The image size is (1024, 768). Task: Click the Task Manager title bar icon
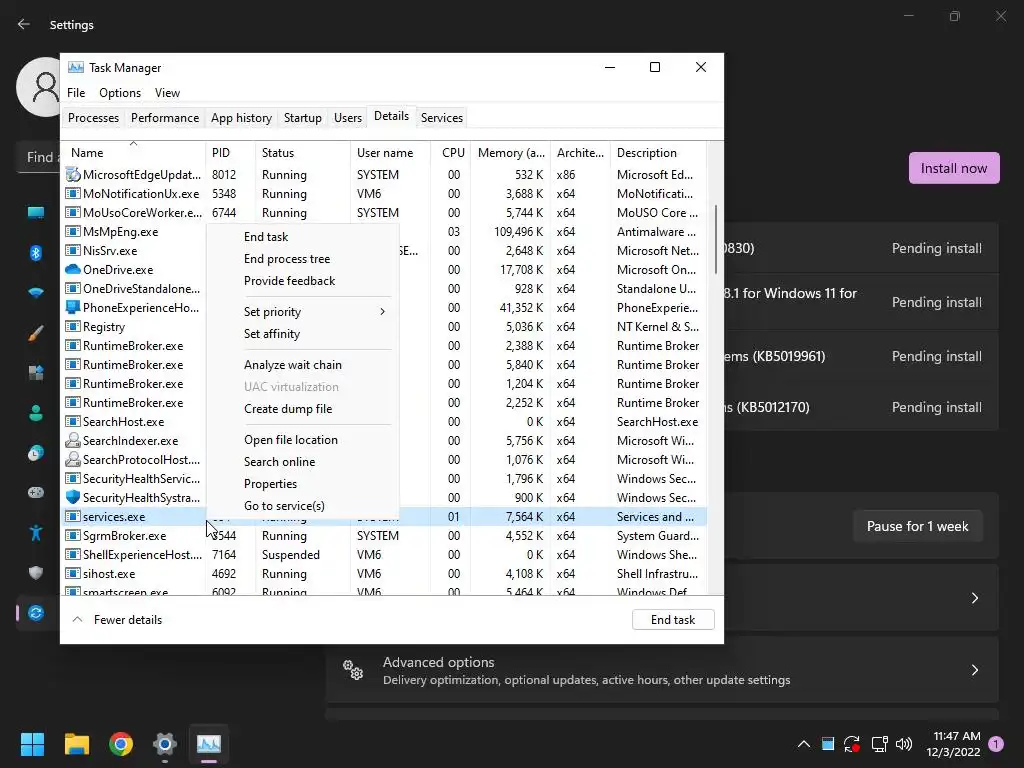tap(76, 67)
